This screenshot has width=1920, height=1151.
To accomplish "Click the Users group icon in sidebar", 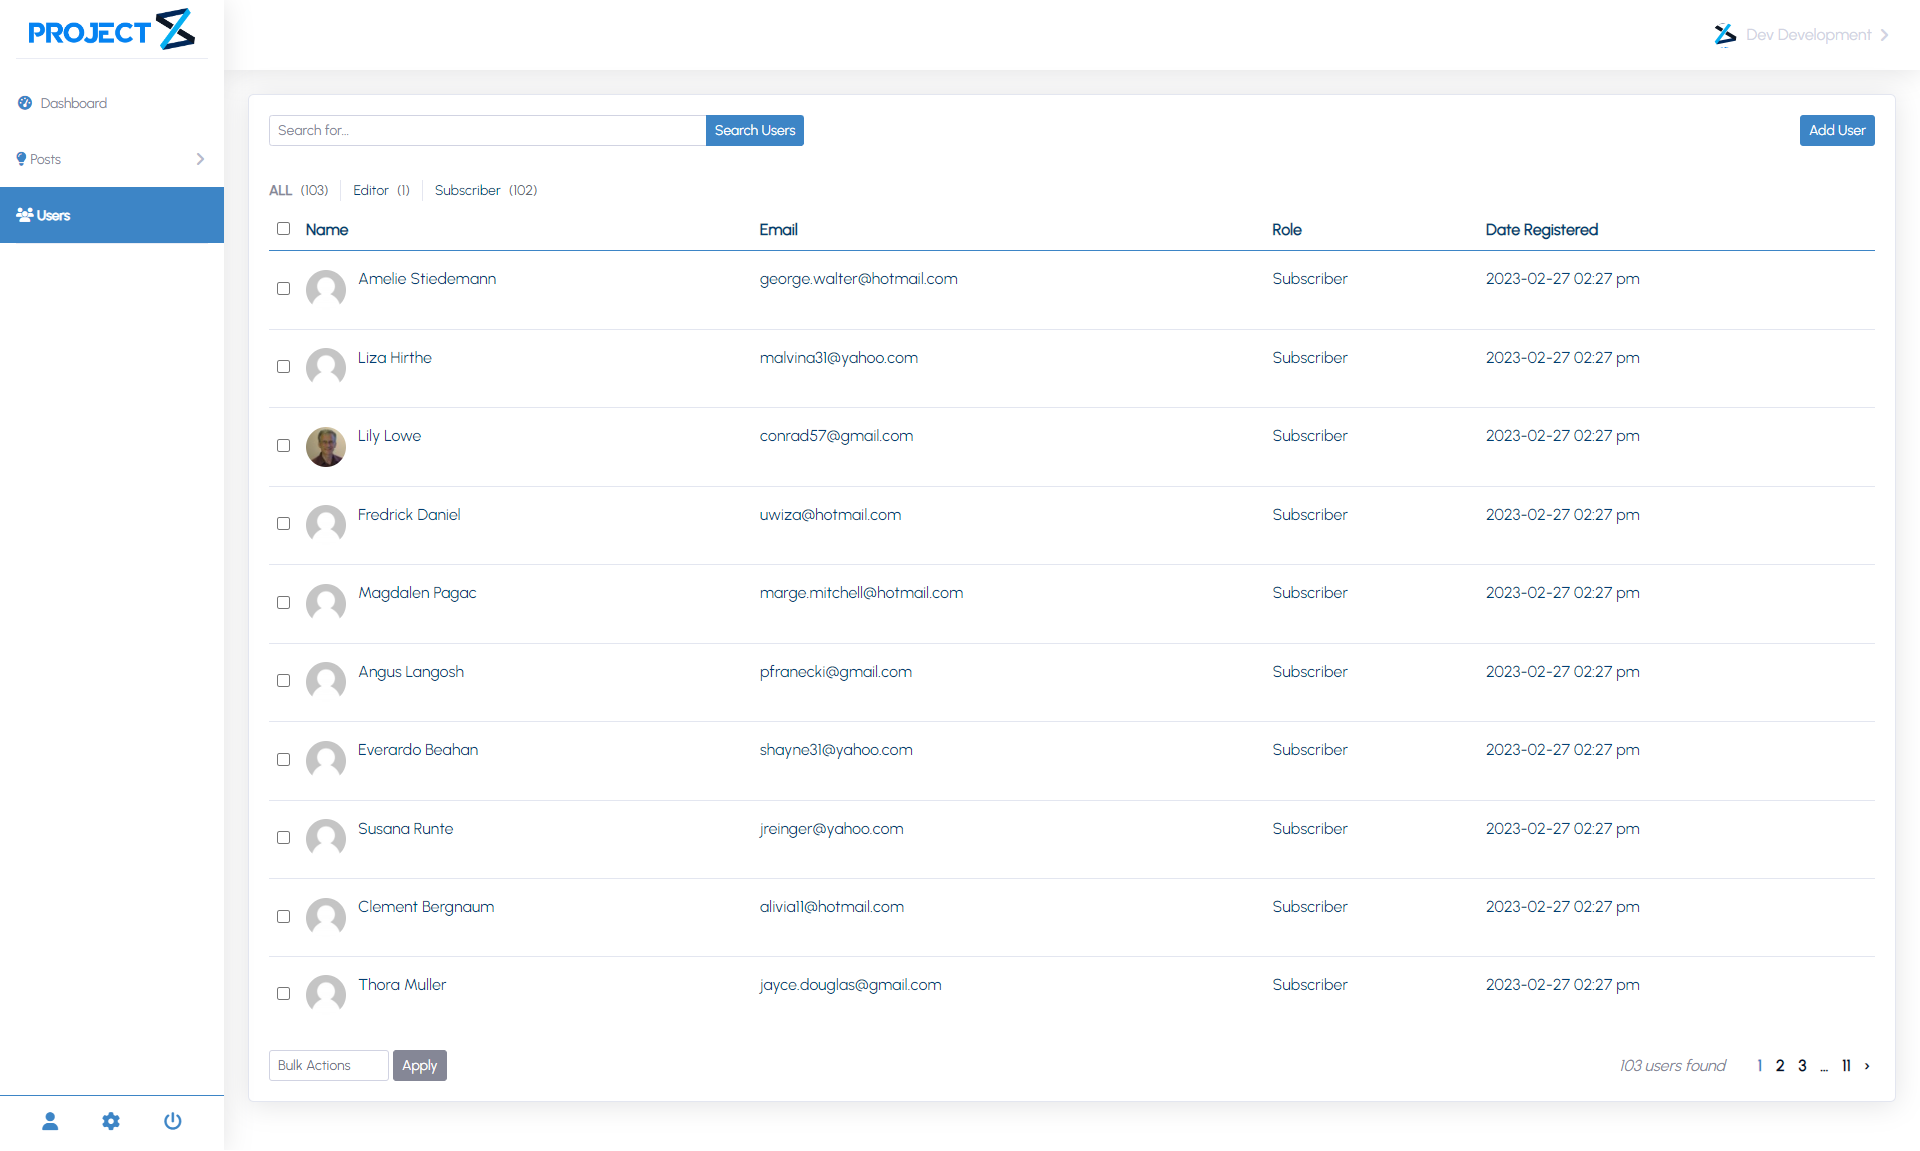I will [25, 215].
